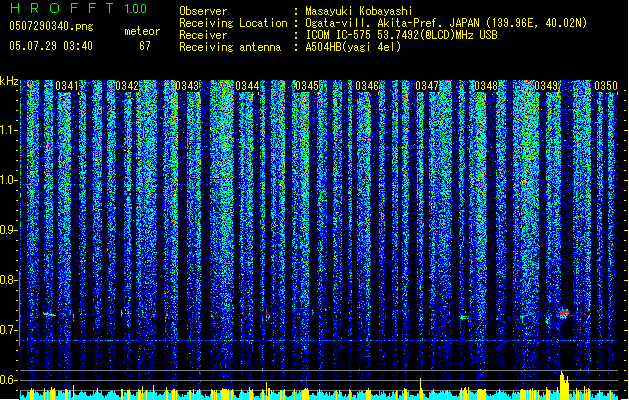This screenshot has height=400, width=629.
Task: Click the meteor echo just left of 0341
Action: tap(49, 314)
